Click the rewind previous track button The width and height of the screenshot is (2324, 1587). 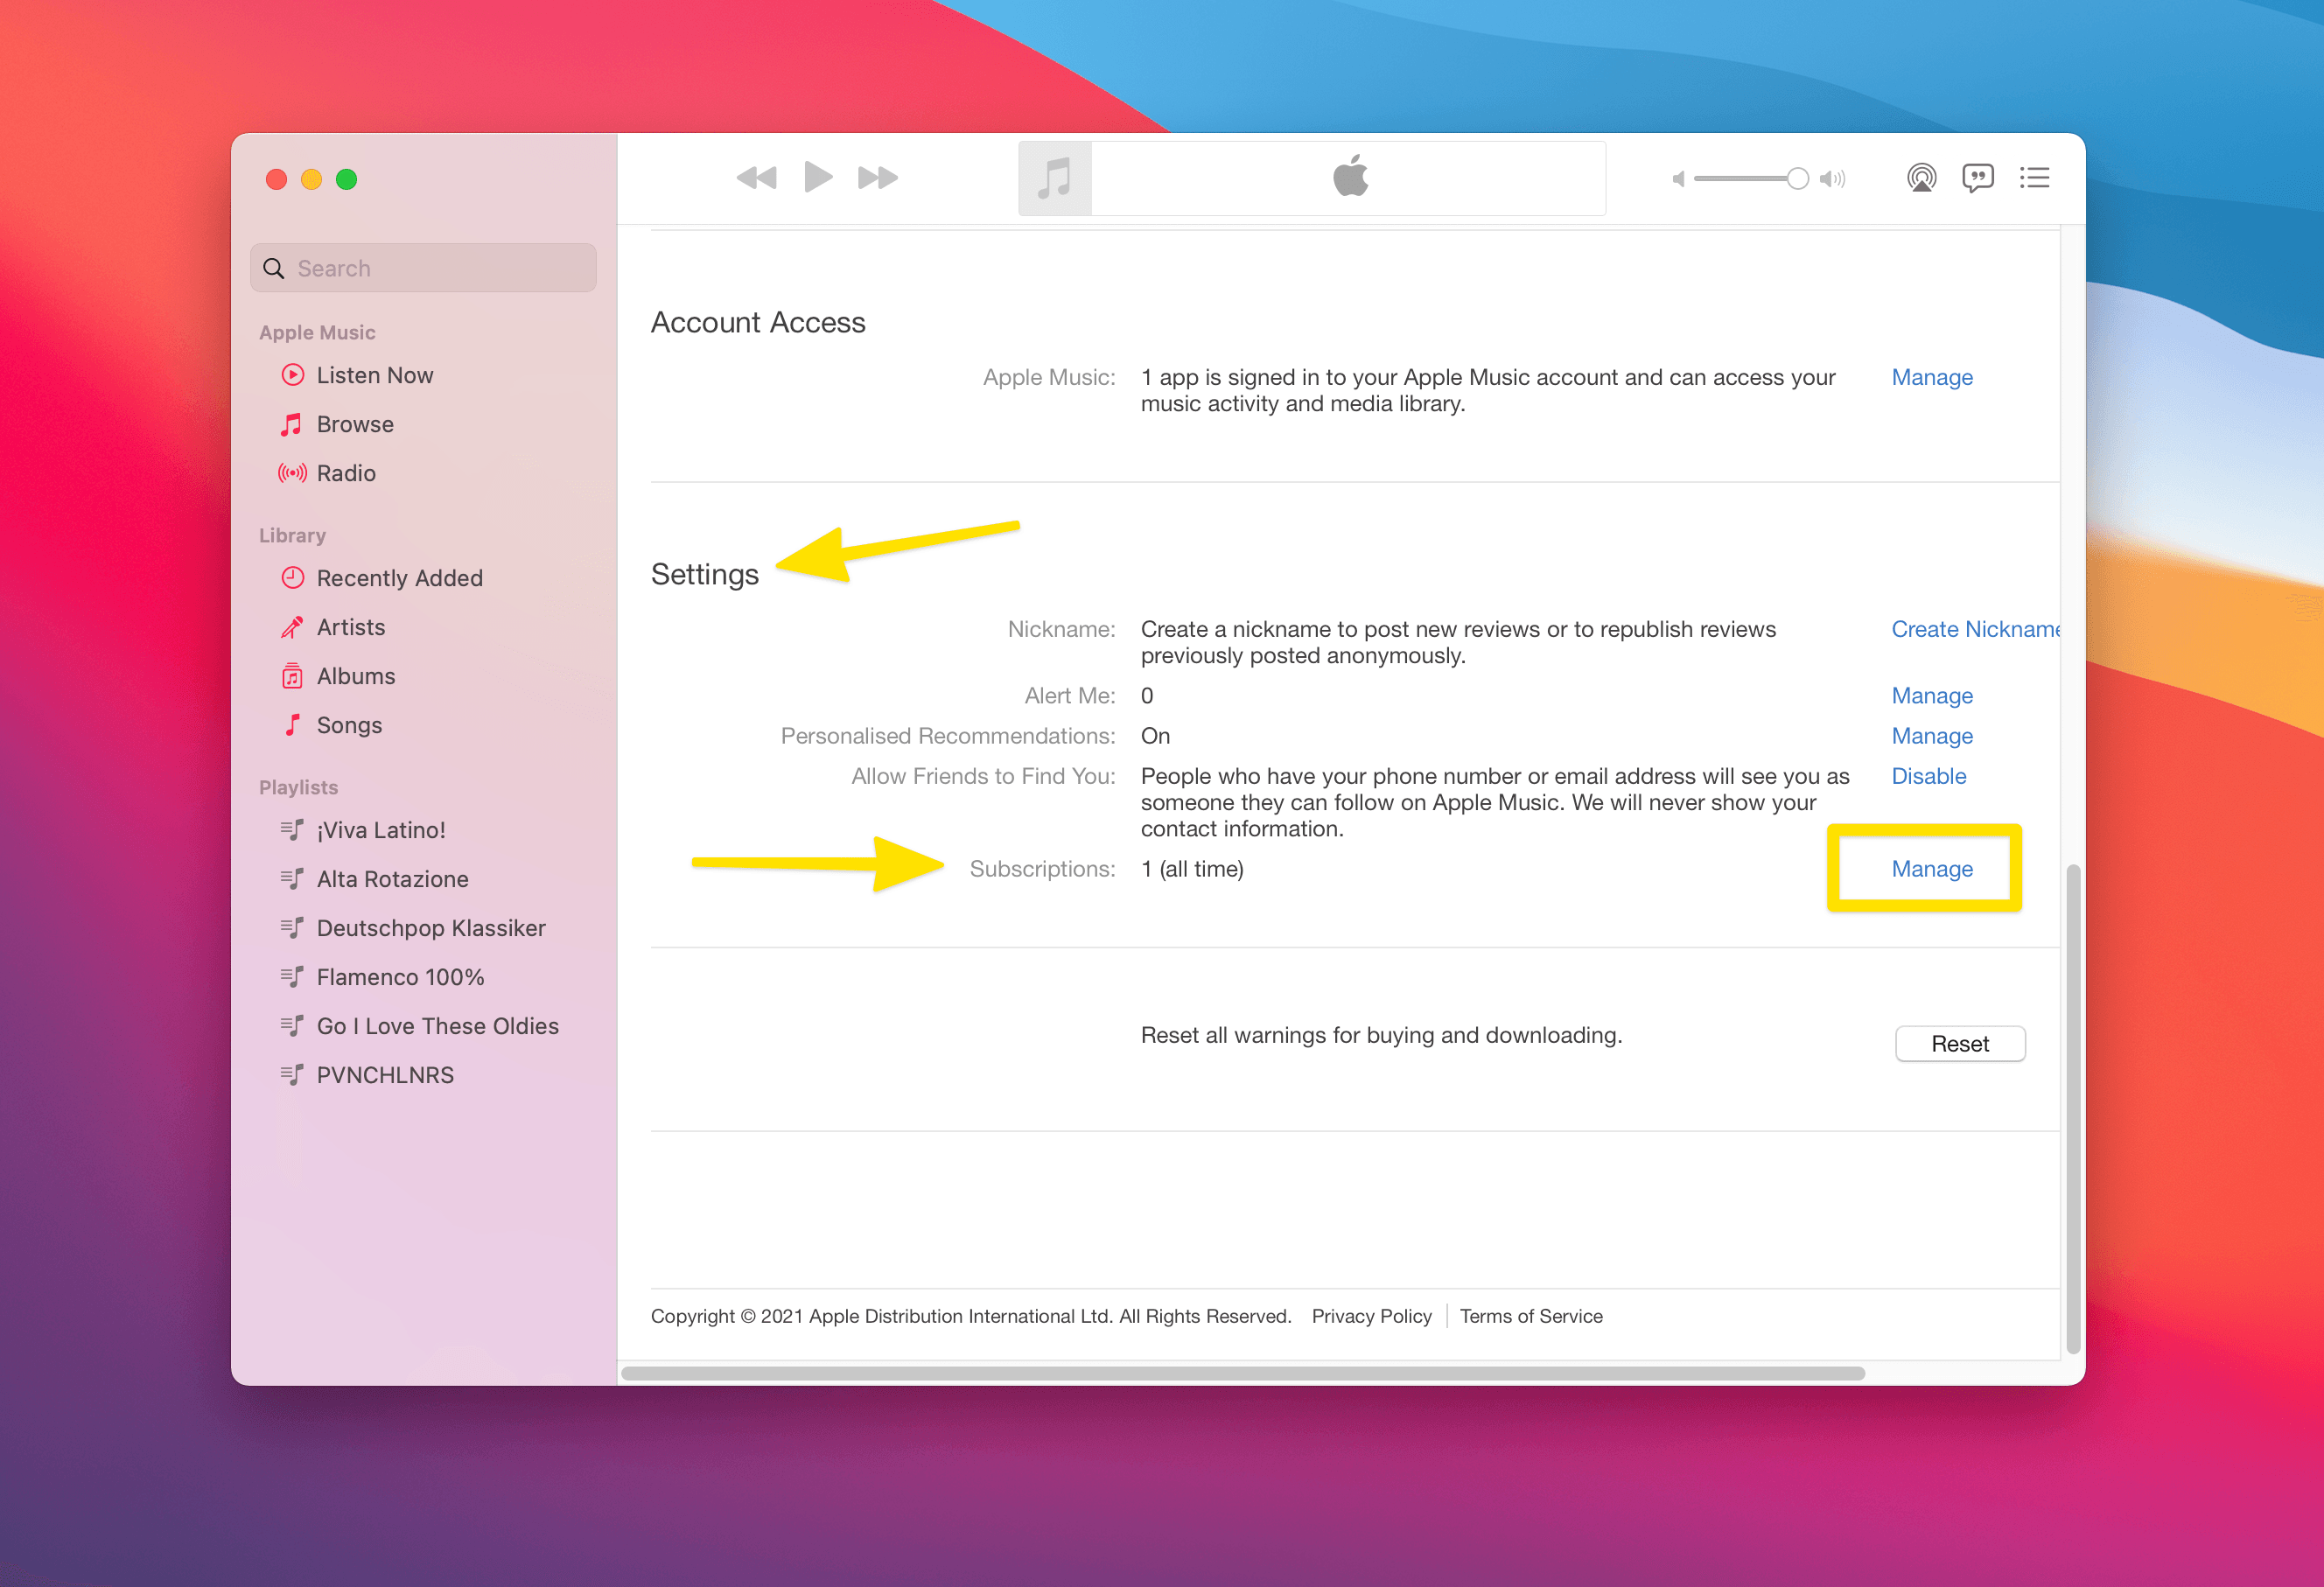(x=756, y=178)
